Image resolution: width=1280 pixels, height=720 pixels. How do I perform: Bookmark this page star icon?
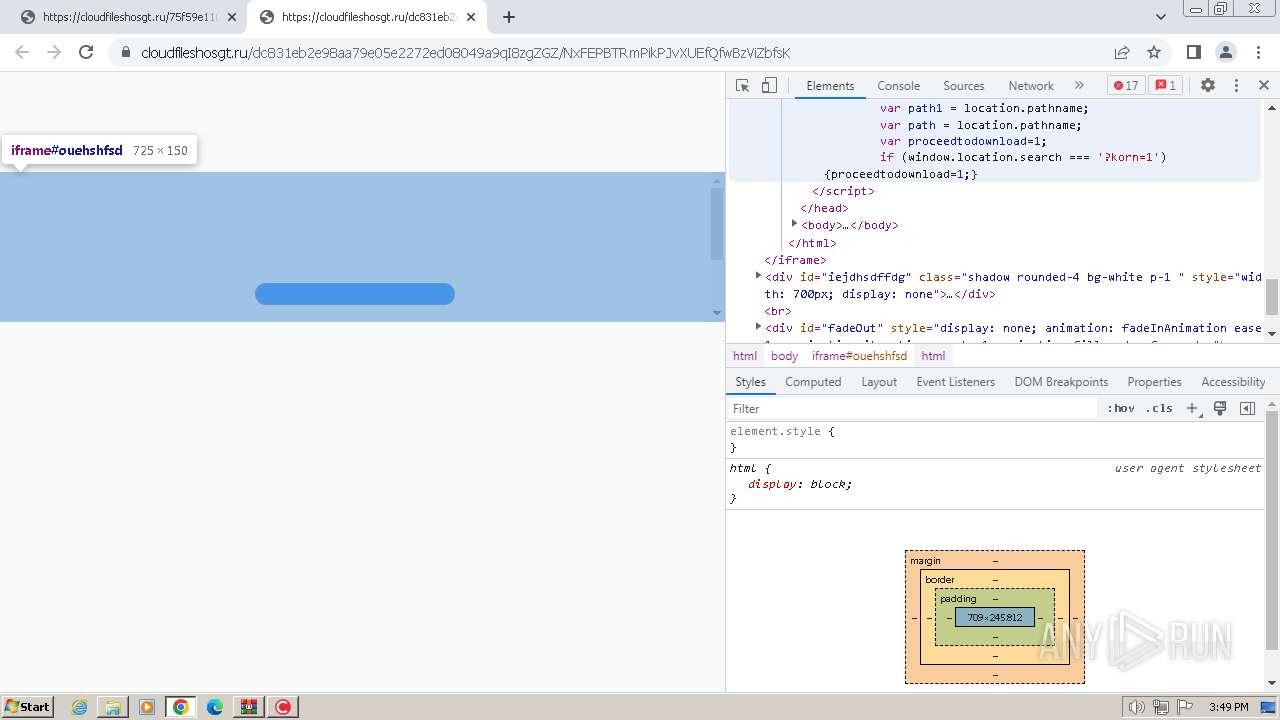1154,53
